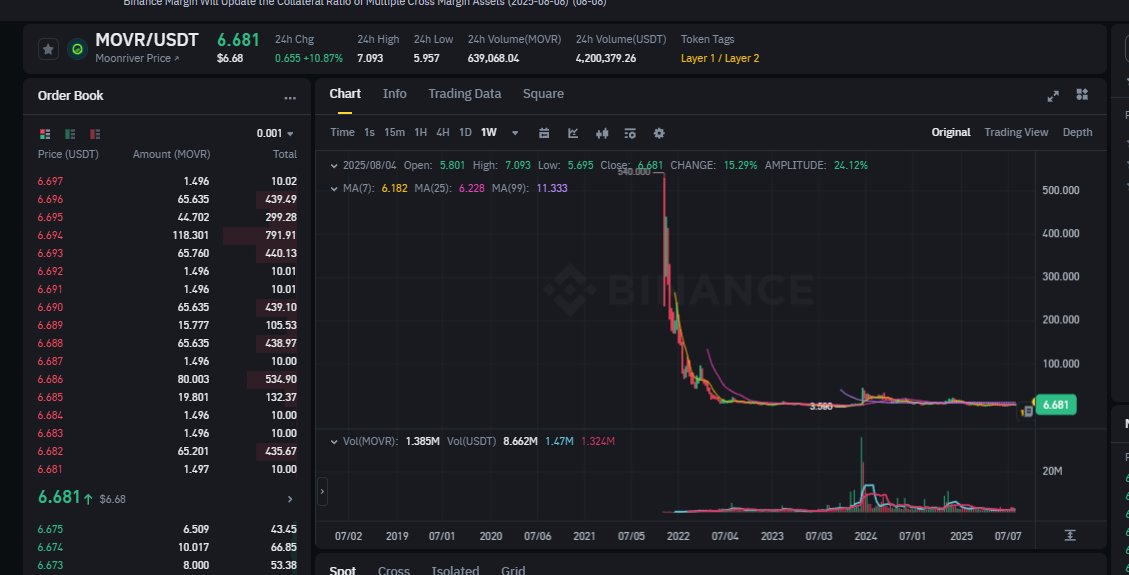The image size is (1129, 575).
Task: Open the technical indicators icon in chart toolbar
Action: click(x=573, y=133)
